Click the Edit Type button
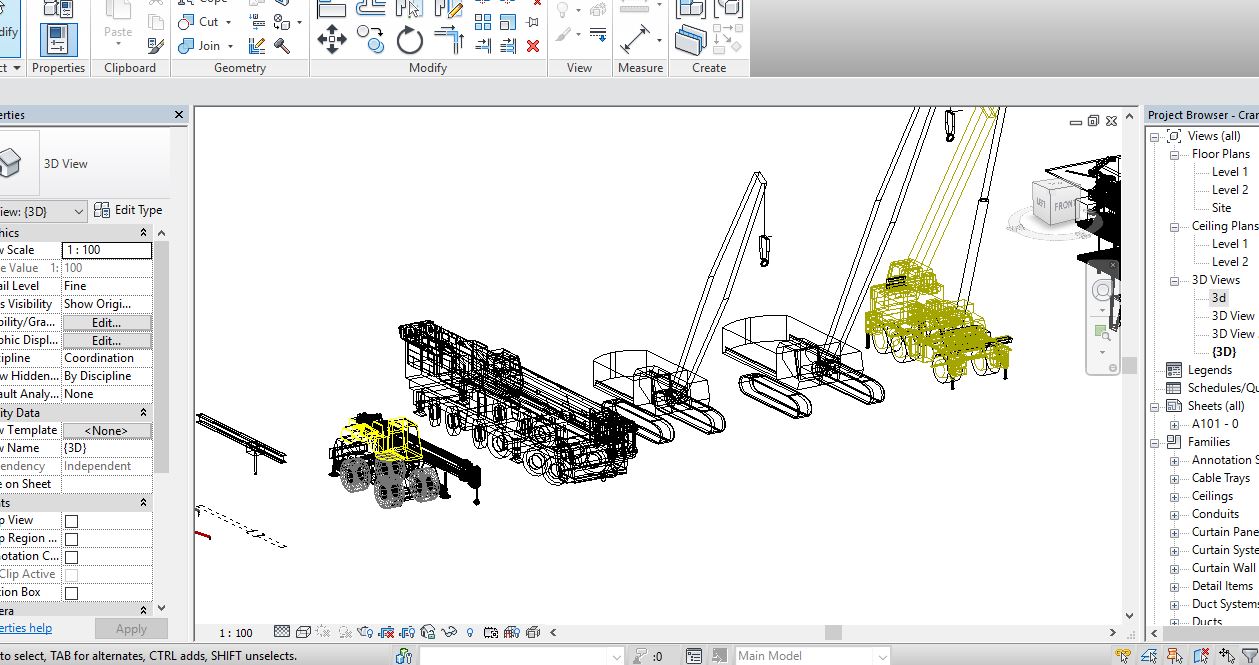The height and width of the screenshot is (665, 1259). [128, 210]
